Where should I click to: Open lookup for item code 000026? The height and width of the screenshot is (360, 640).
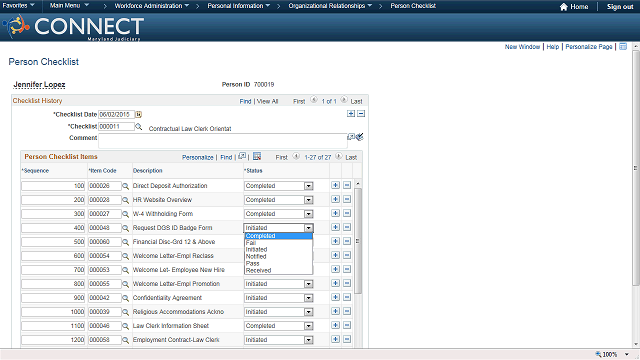(125, 186)
